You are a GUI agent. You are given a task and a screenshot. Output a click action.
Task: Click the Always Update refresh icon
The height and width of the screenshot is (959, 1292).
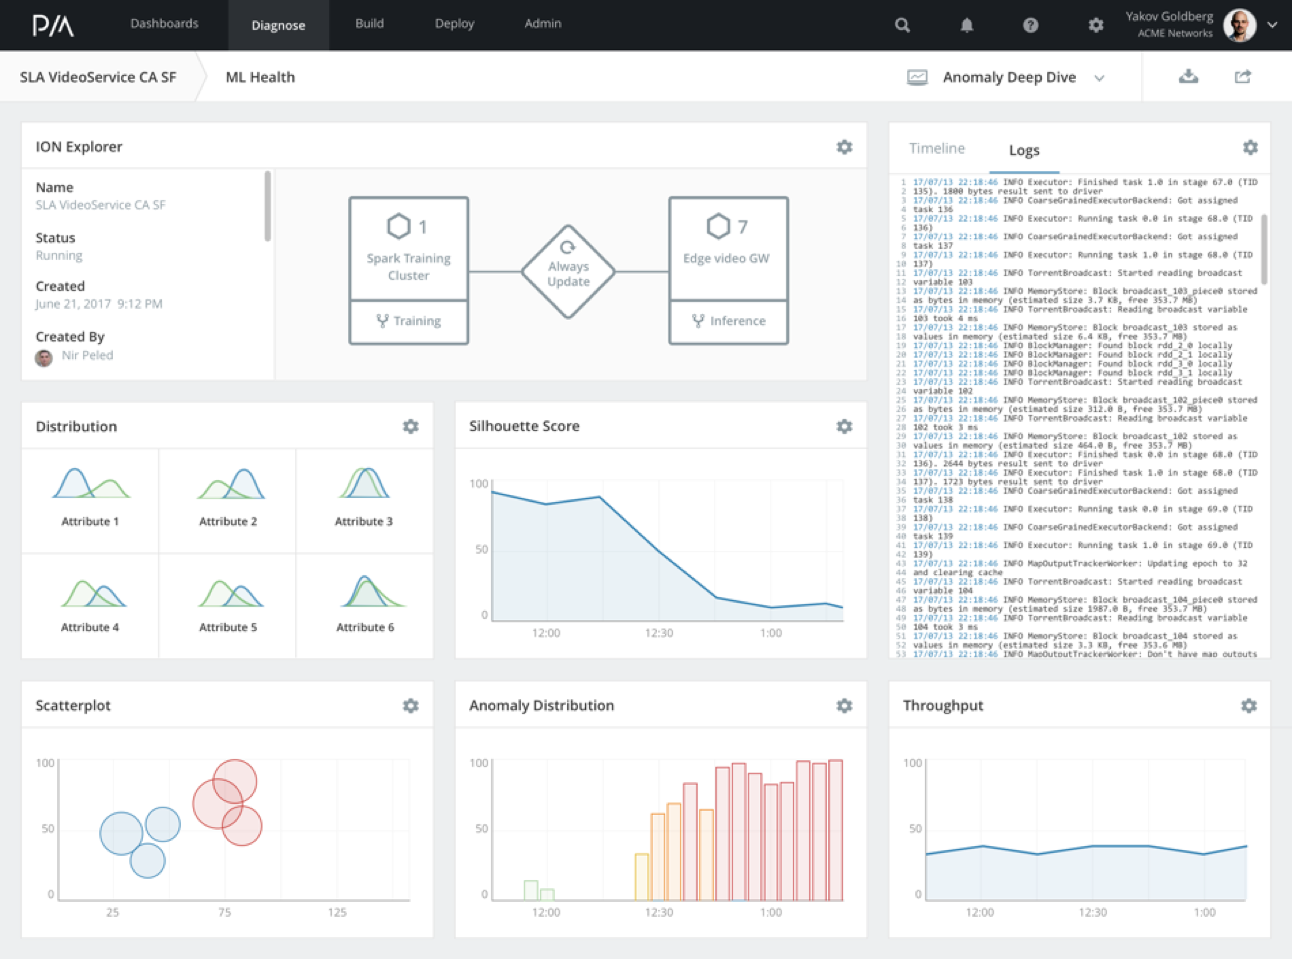[x=568, y=247]
